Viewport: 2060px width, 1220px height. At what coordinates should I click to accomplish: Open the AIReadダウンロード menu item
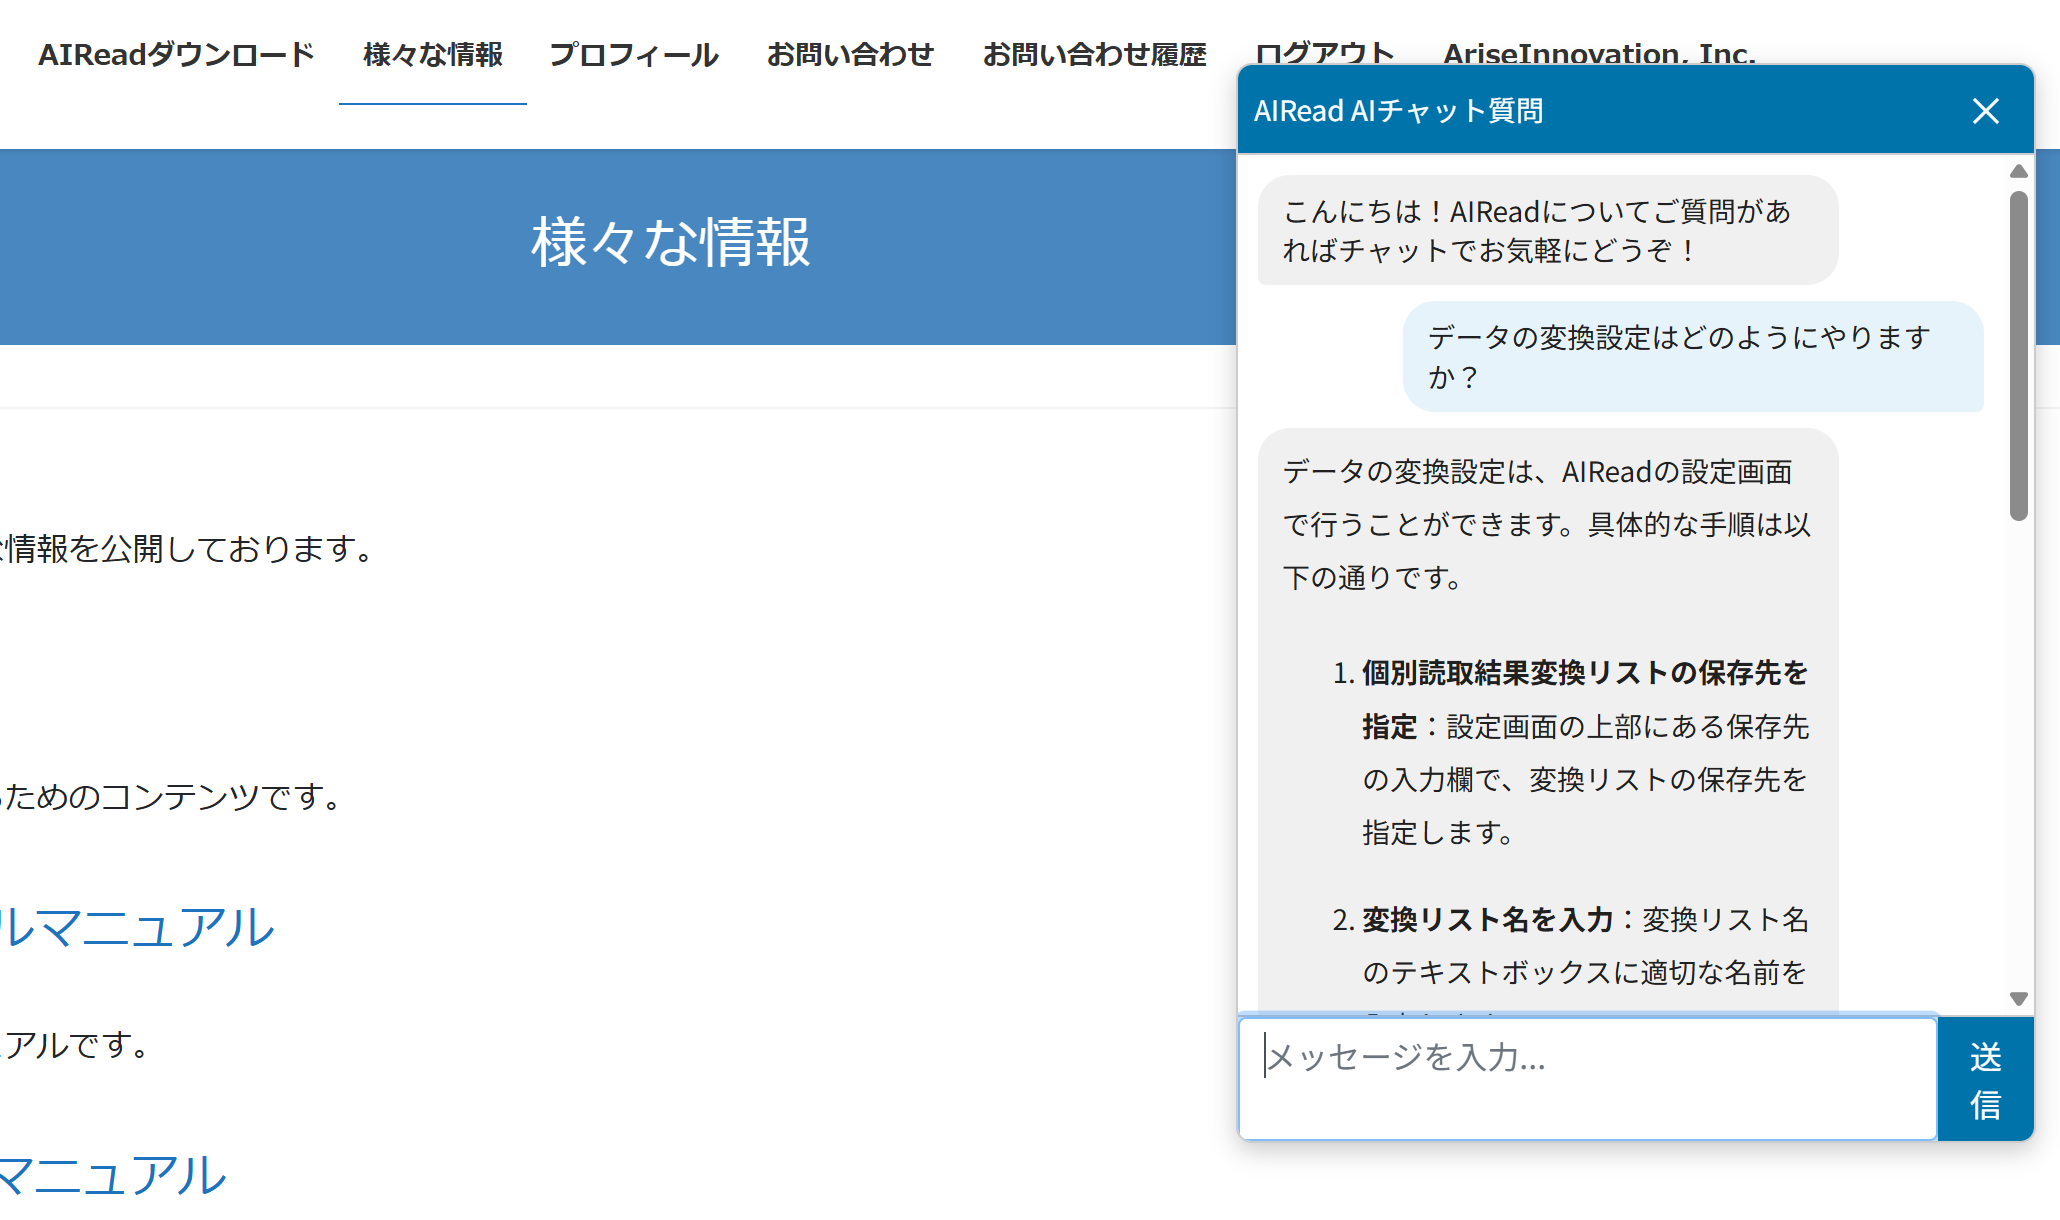click(176, 54)
